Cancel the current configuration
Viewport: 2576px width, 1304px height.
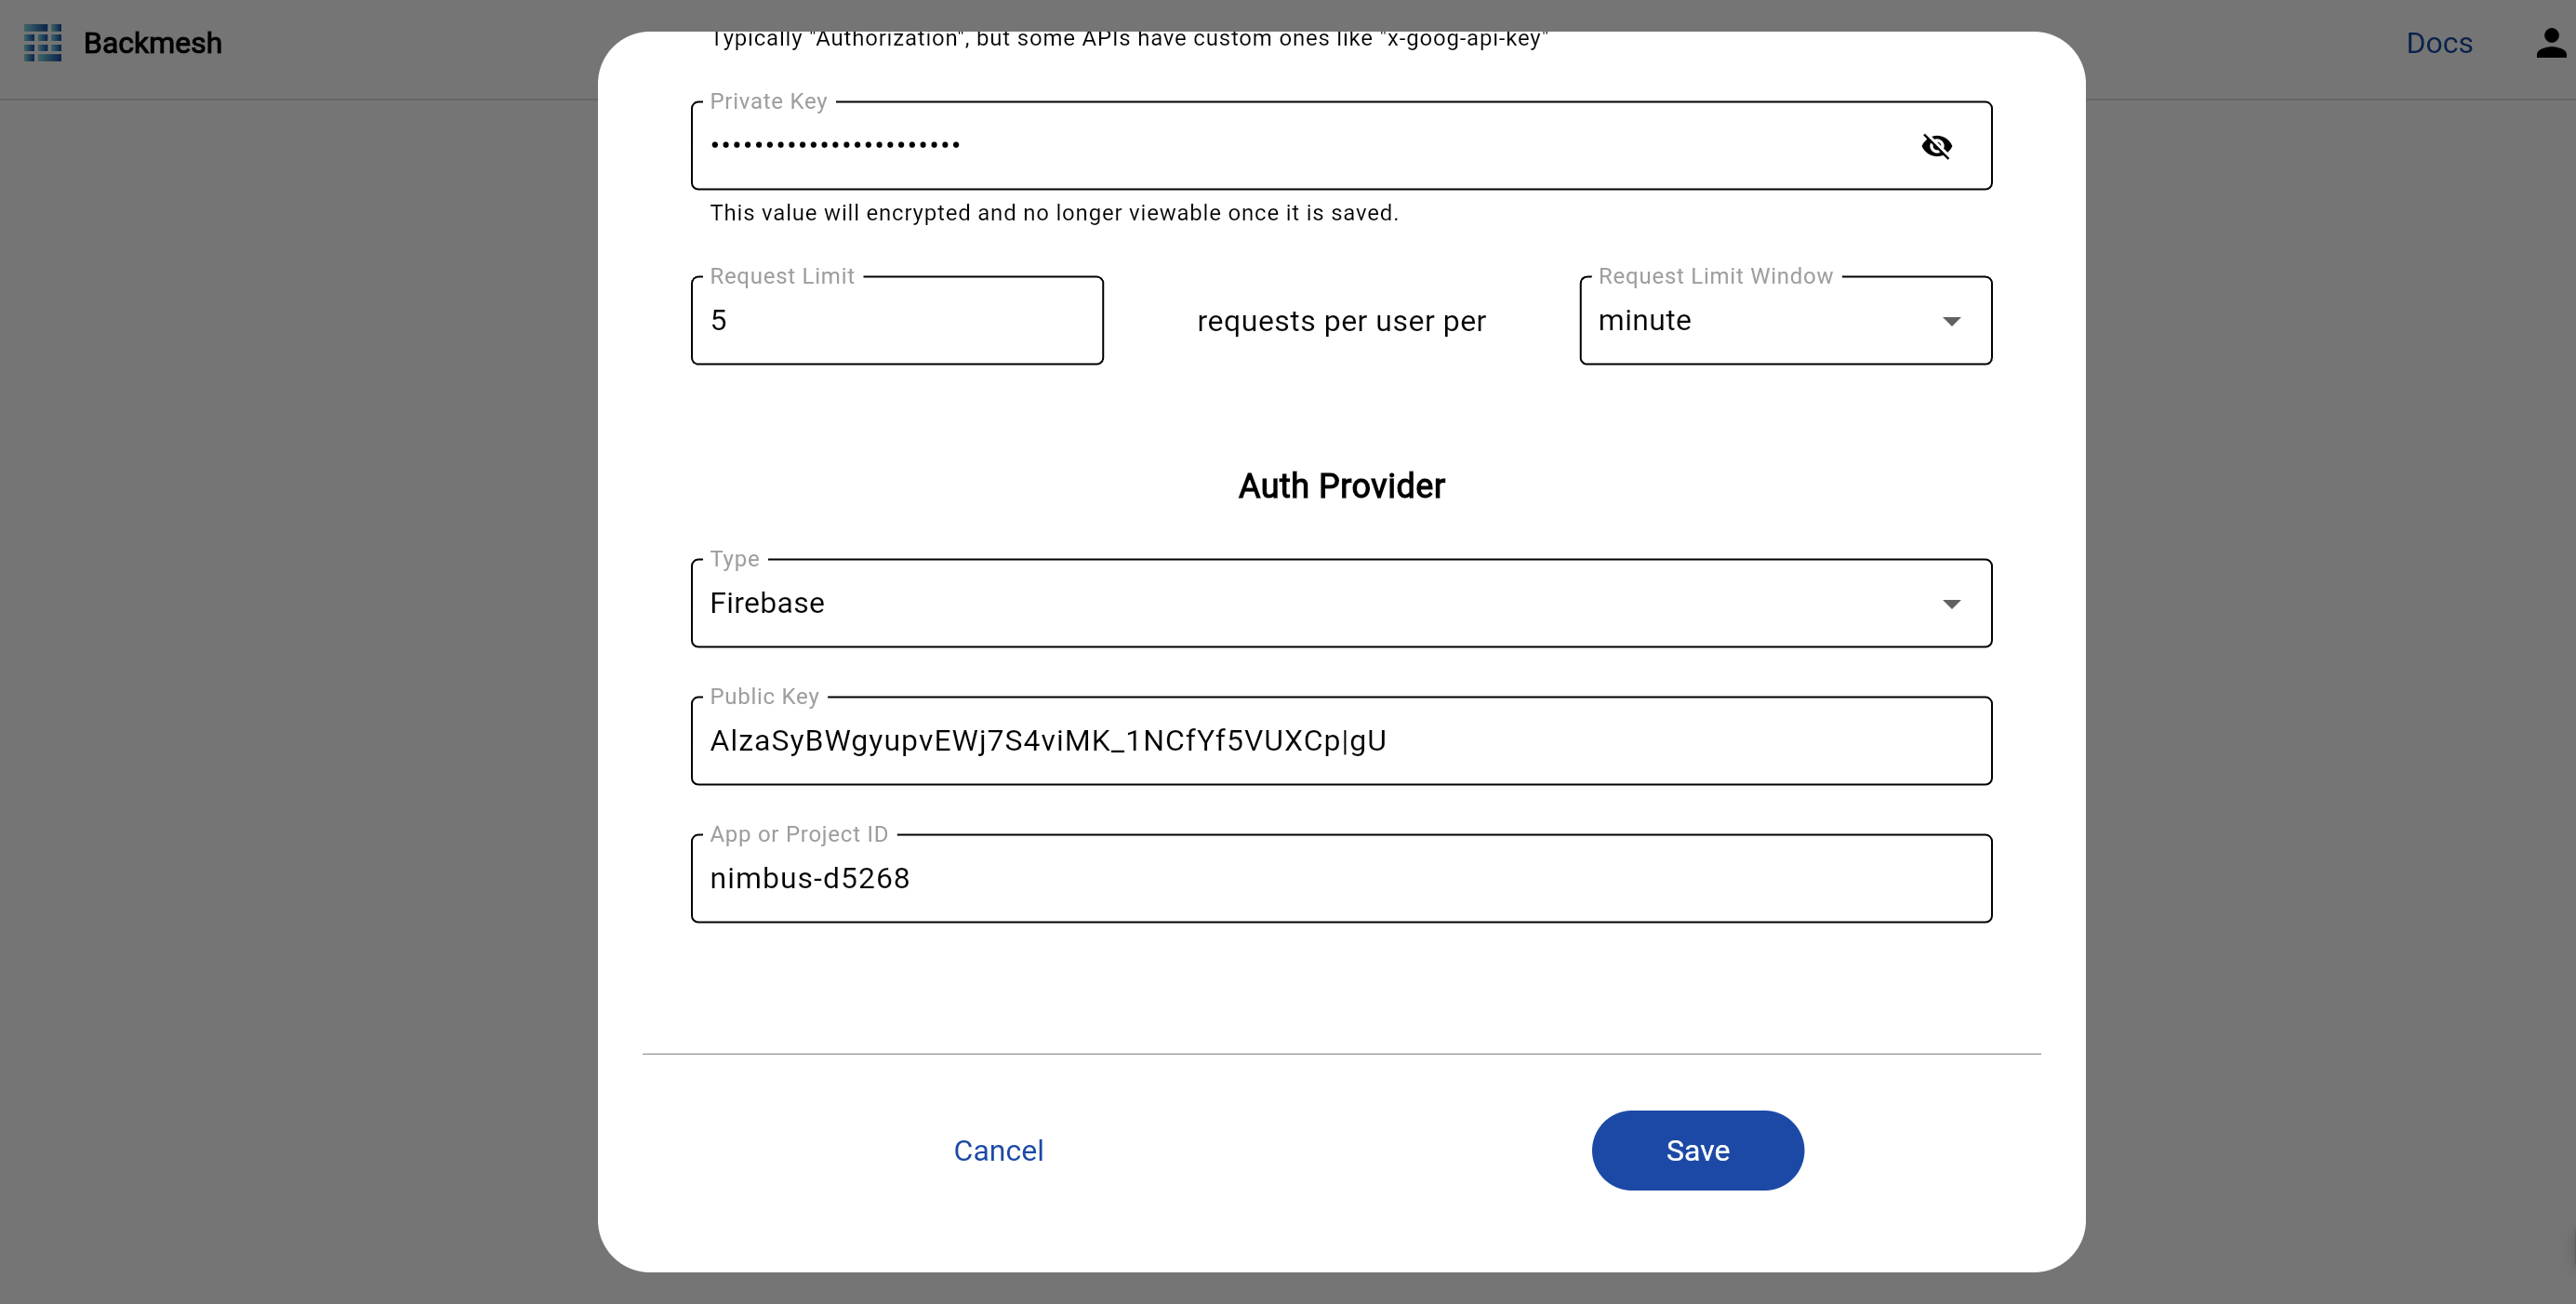[x=998, y=1150]
